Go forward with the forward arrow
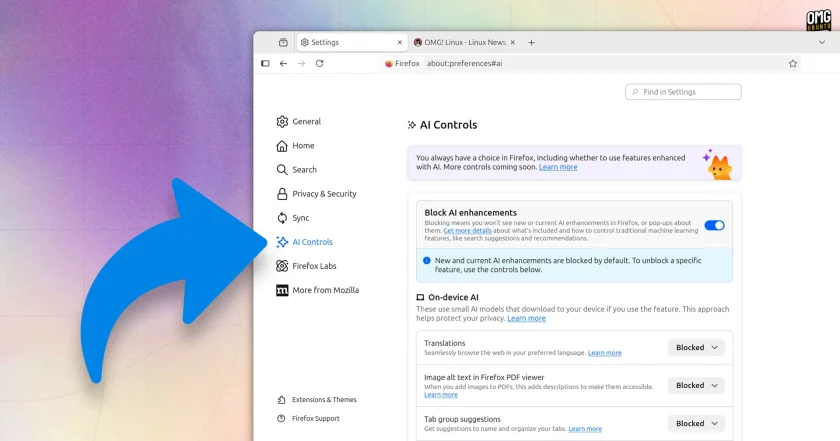The image size is (840, 441). [x=302, y=63]
